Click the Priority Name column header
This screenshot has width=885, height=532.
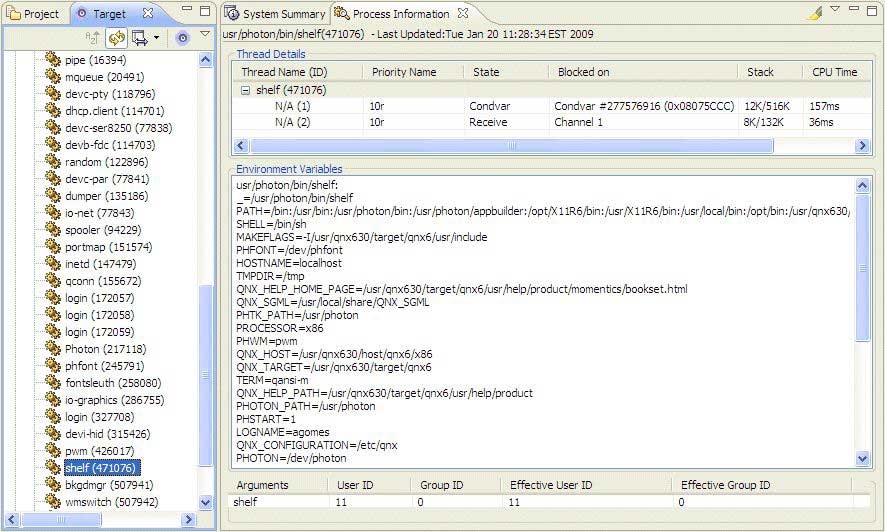(404, 72)
